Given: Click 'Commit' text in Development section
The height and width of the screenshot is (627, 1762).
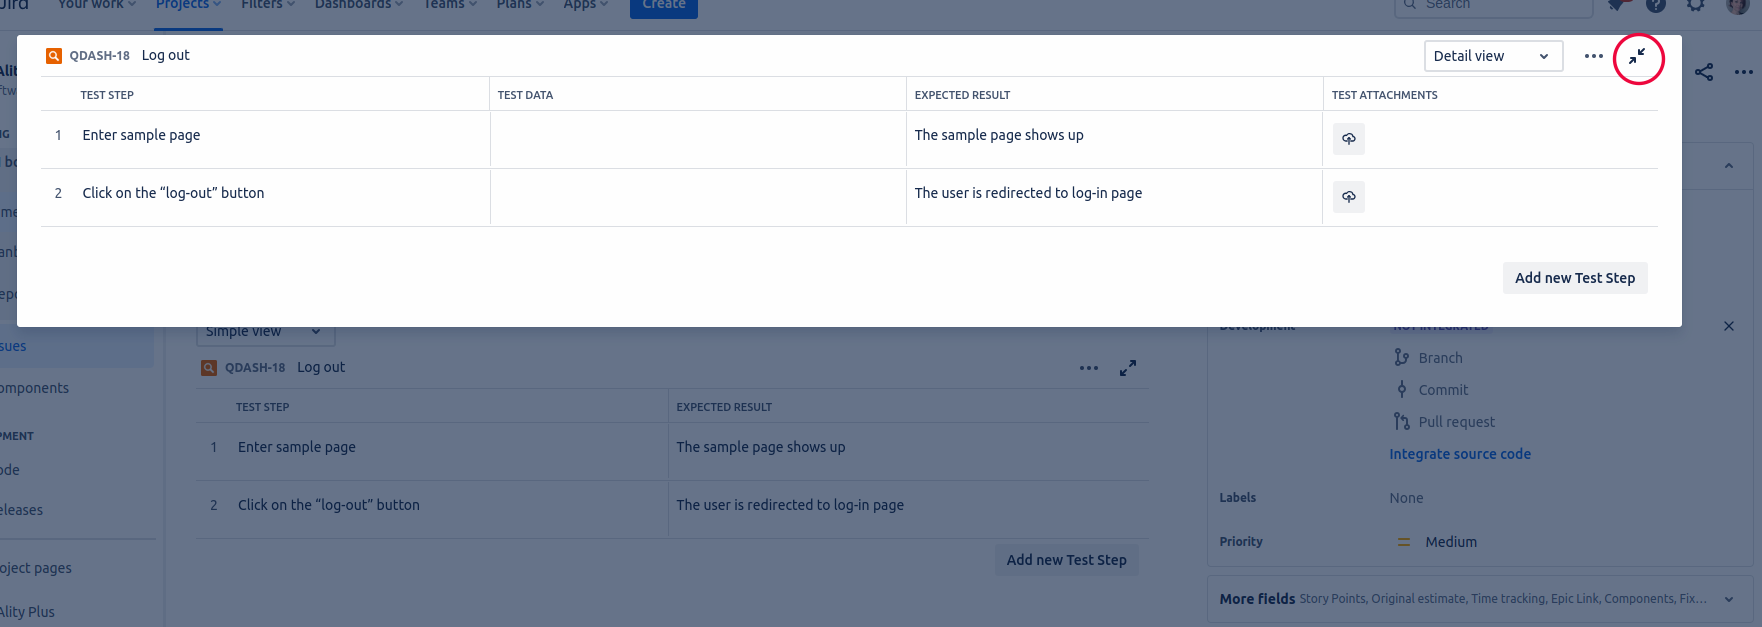Looking at the screenshot, I should click(x=1443, y=390).
